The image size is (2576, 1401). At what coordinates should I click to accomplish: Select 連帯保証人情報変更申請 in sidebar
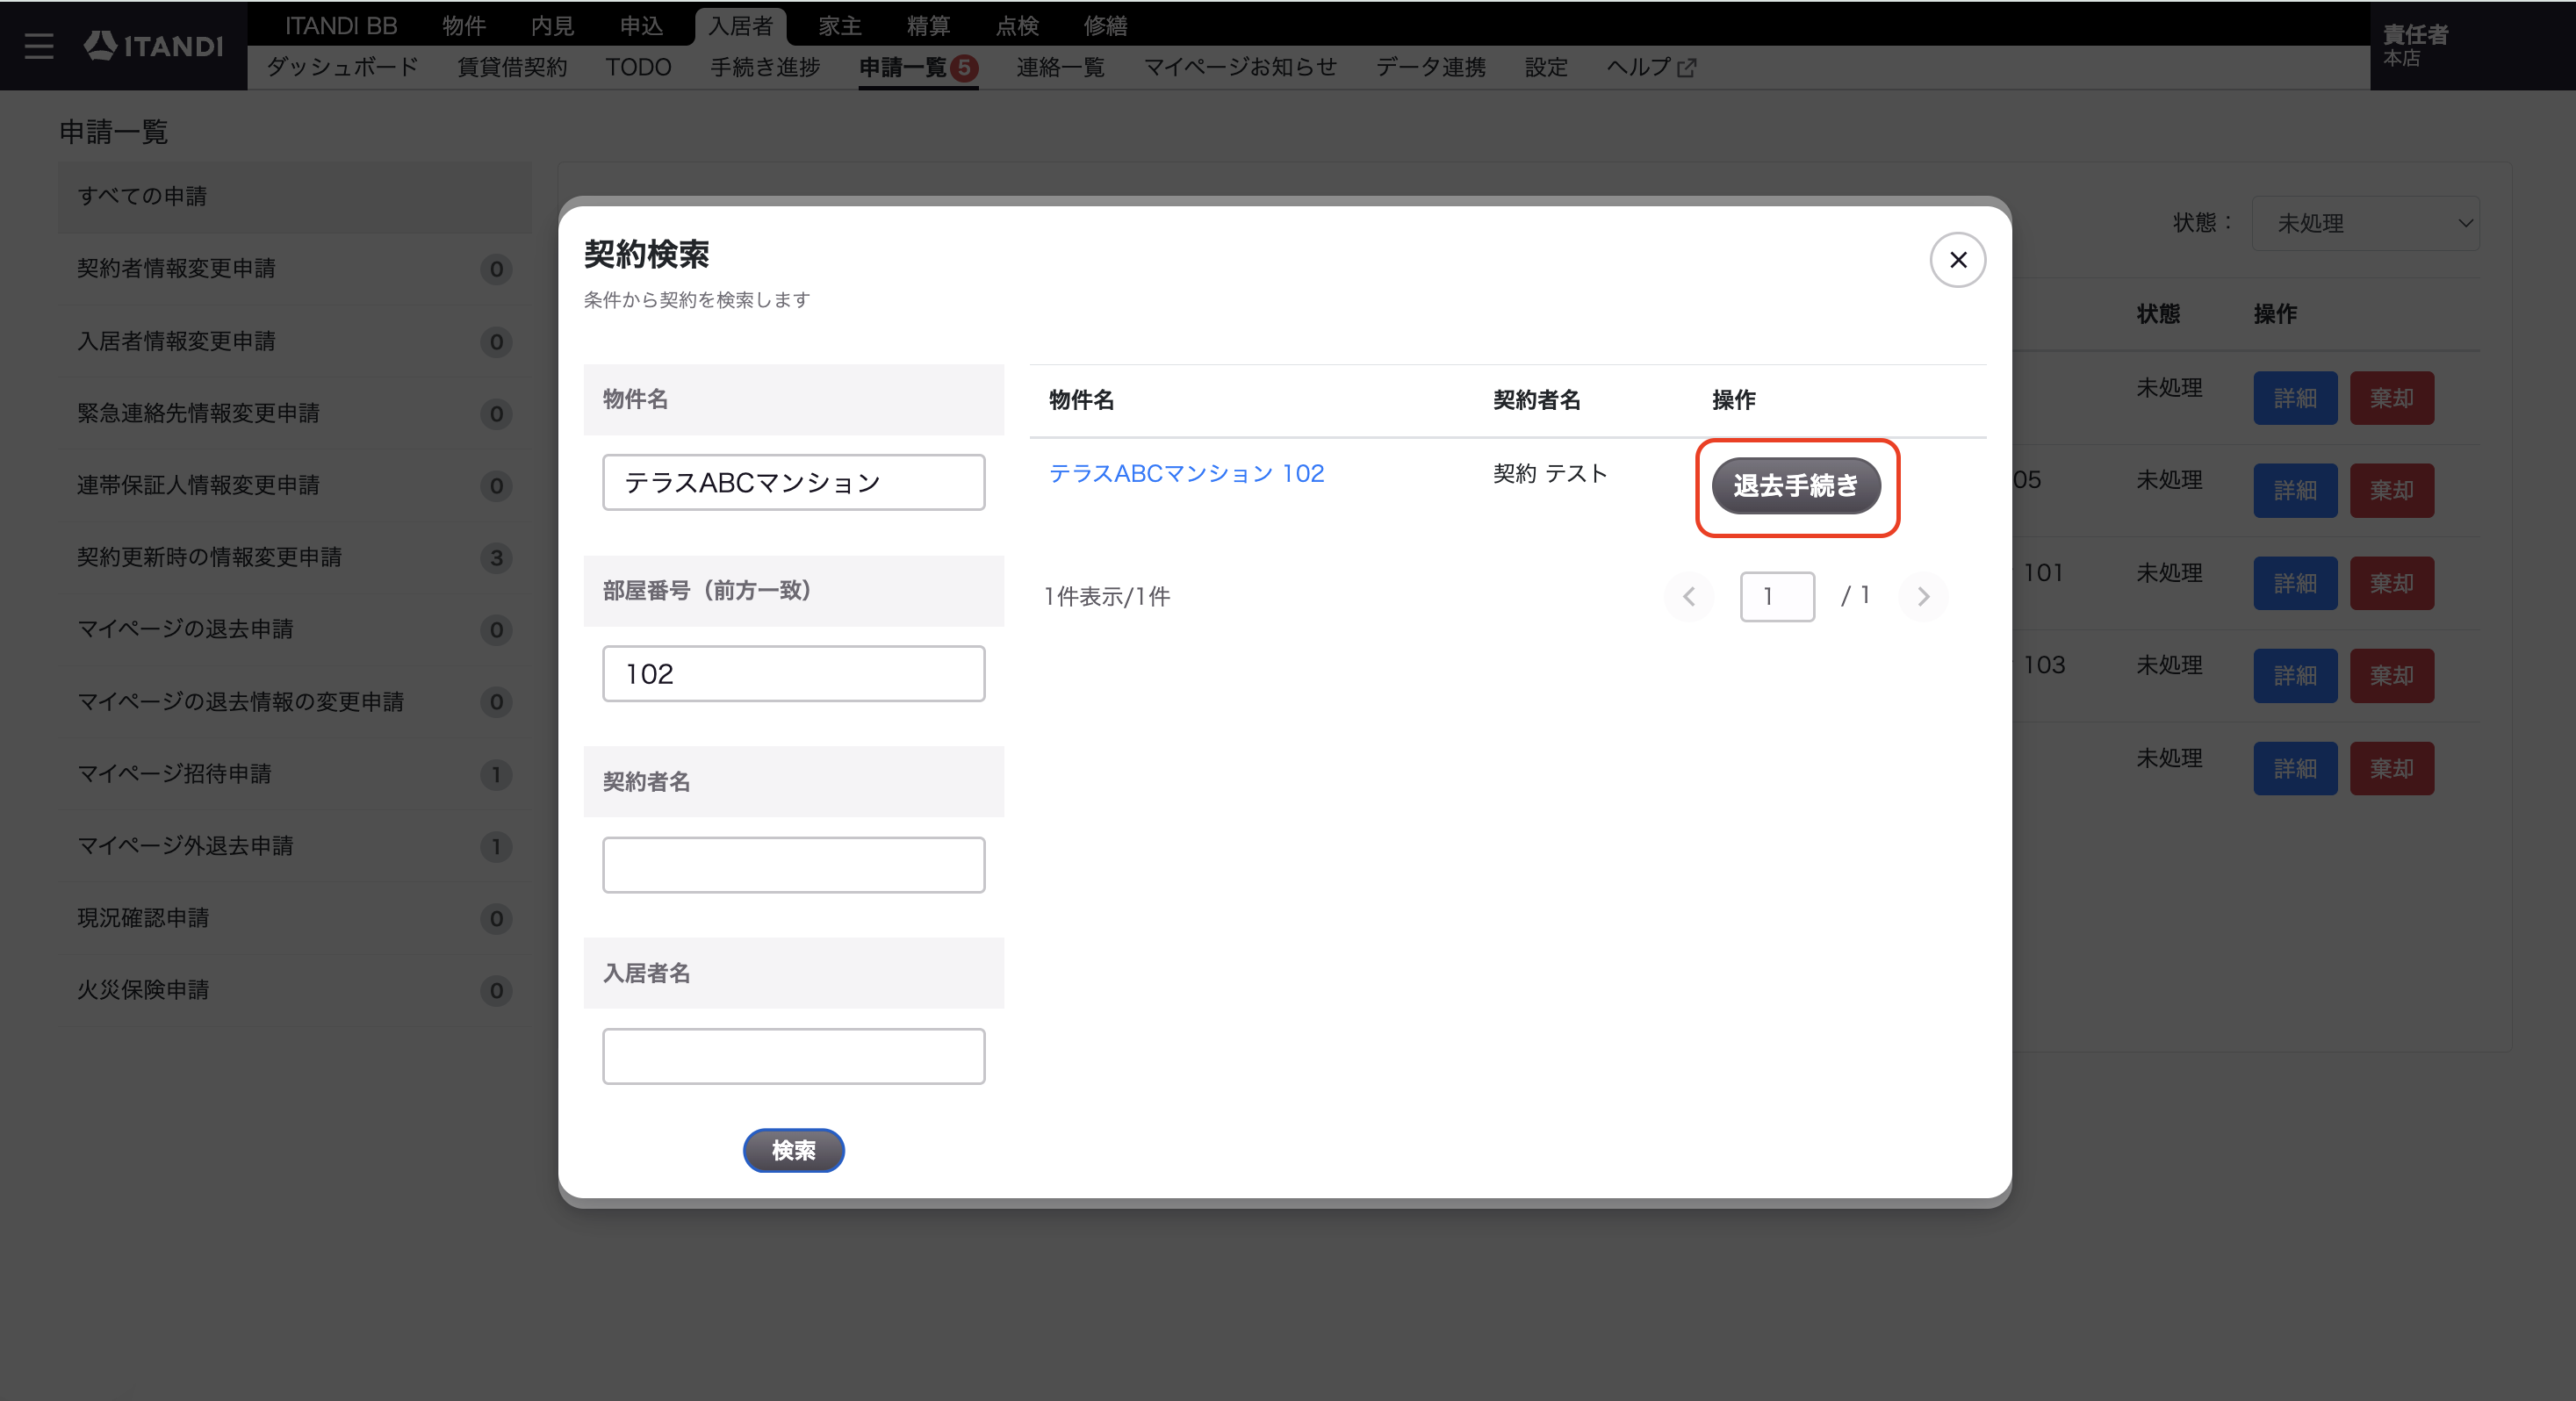(295, 486)
